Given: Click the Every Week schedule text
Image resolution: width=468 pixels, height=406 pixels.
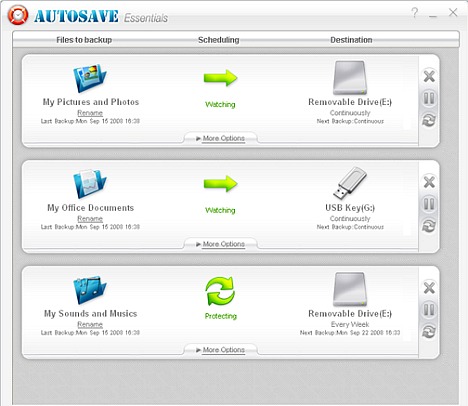Looking at the screenshot, I should pyautogui.click(x=350, y=324).
